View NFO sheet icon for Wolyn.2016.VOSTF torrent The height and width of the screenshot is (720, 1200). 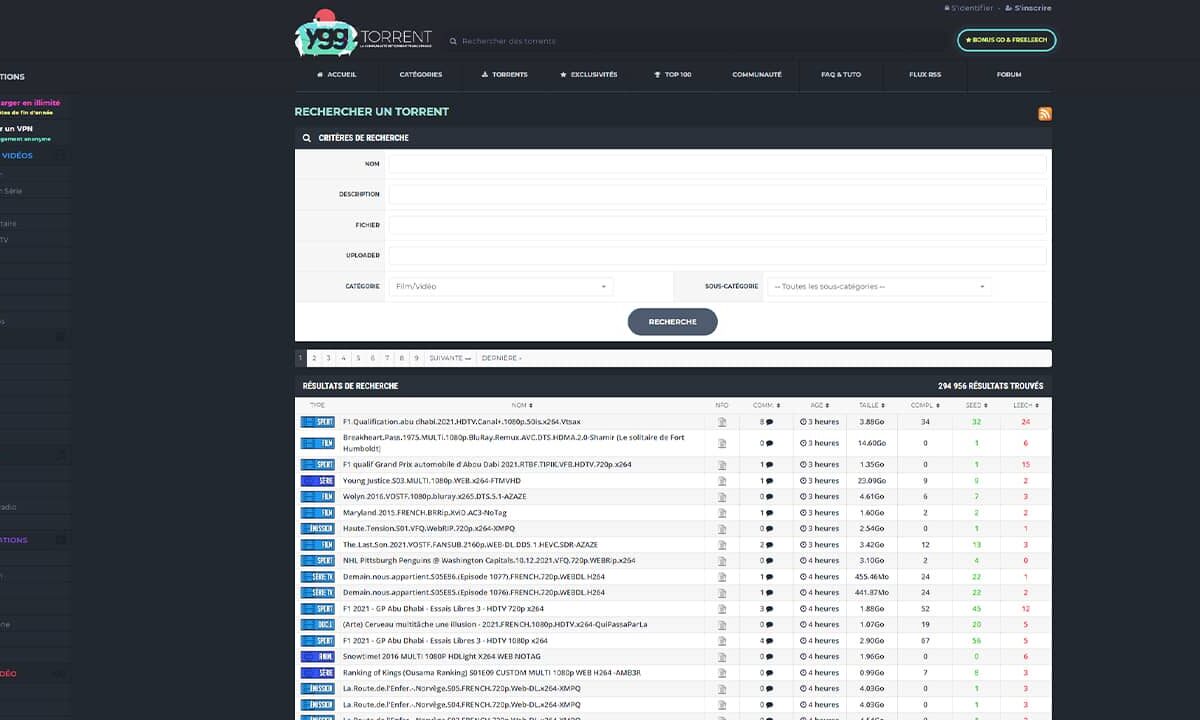click(722, 496)
